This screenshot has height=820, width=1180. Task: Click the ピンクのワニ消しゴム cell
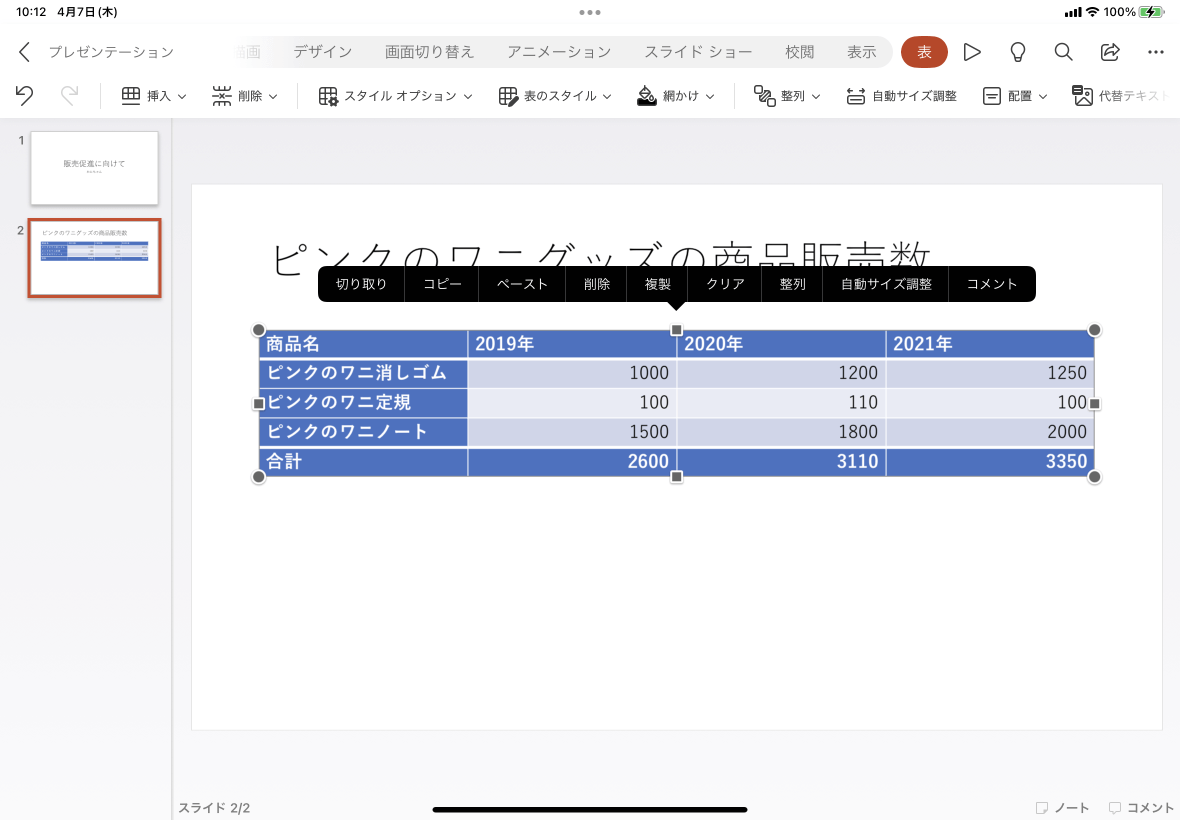[363, 373]
